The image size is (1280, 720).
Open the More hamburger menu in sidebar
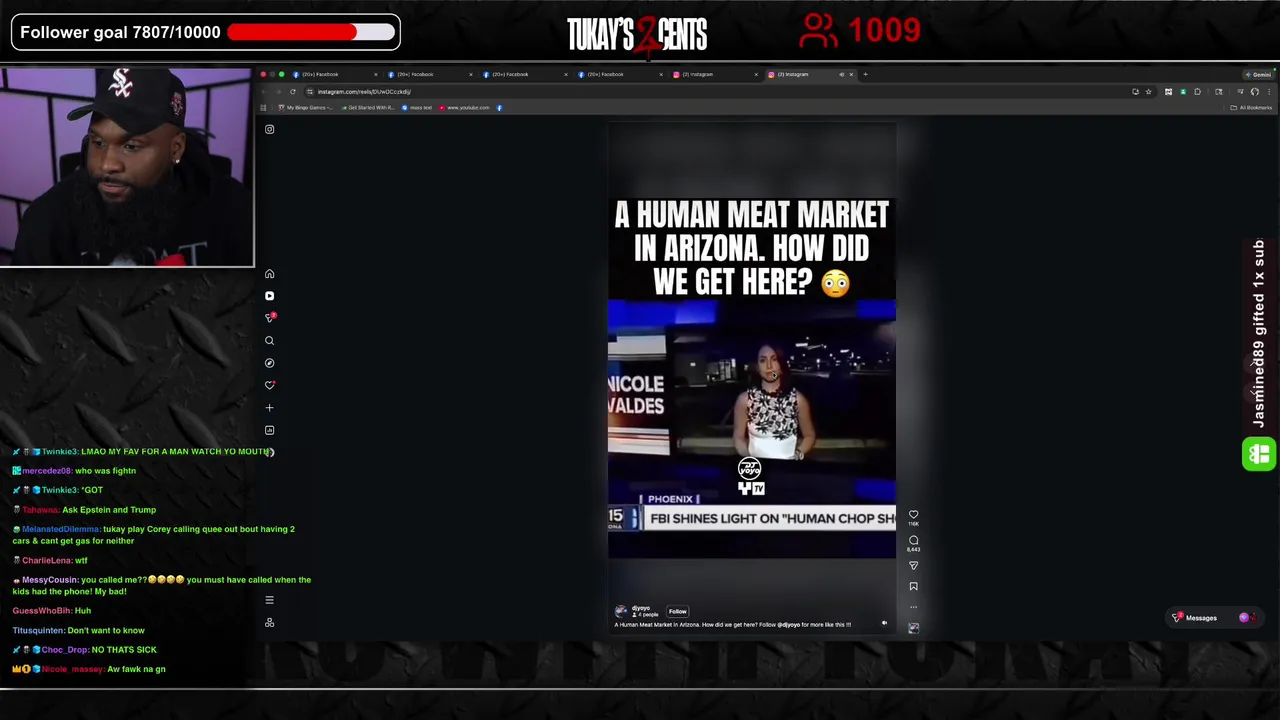point(269,600)
